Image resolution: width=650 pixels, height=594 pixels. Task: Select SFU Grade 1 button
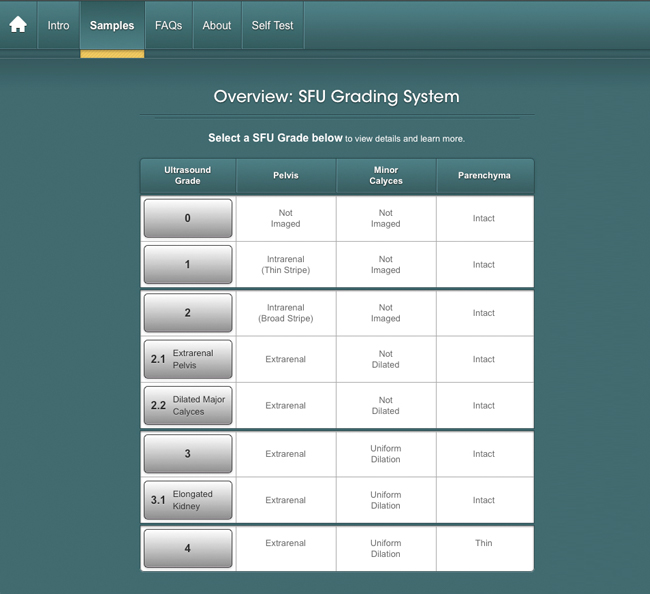coord(188,265)
